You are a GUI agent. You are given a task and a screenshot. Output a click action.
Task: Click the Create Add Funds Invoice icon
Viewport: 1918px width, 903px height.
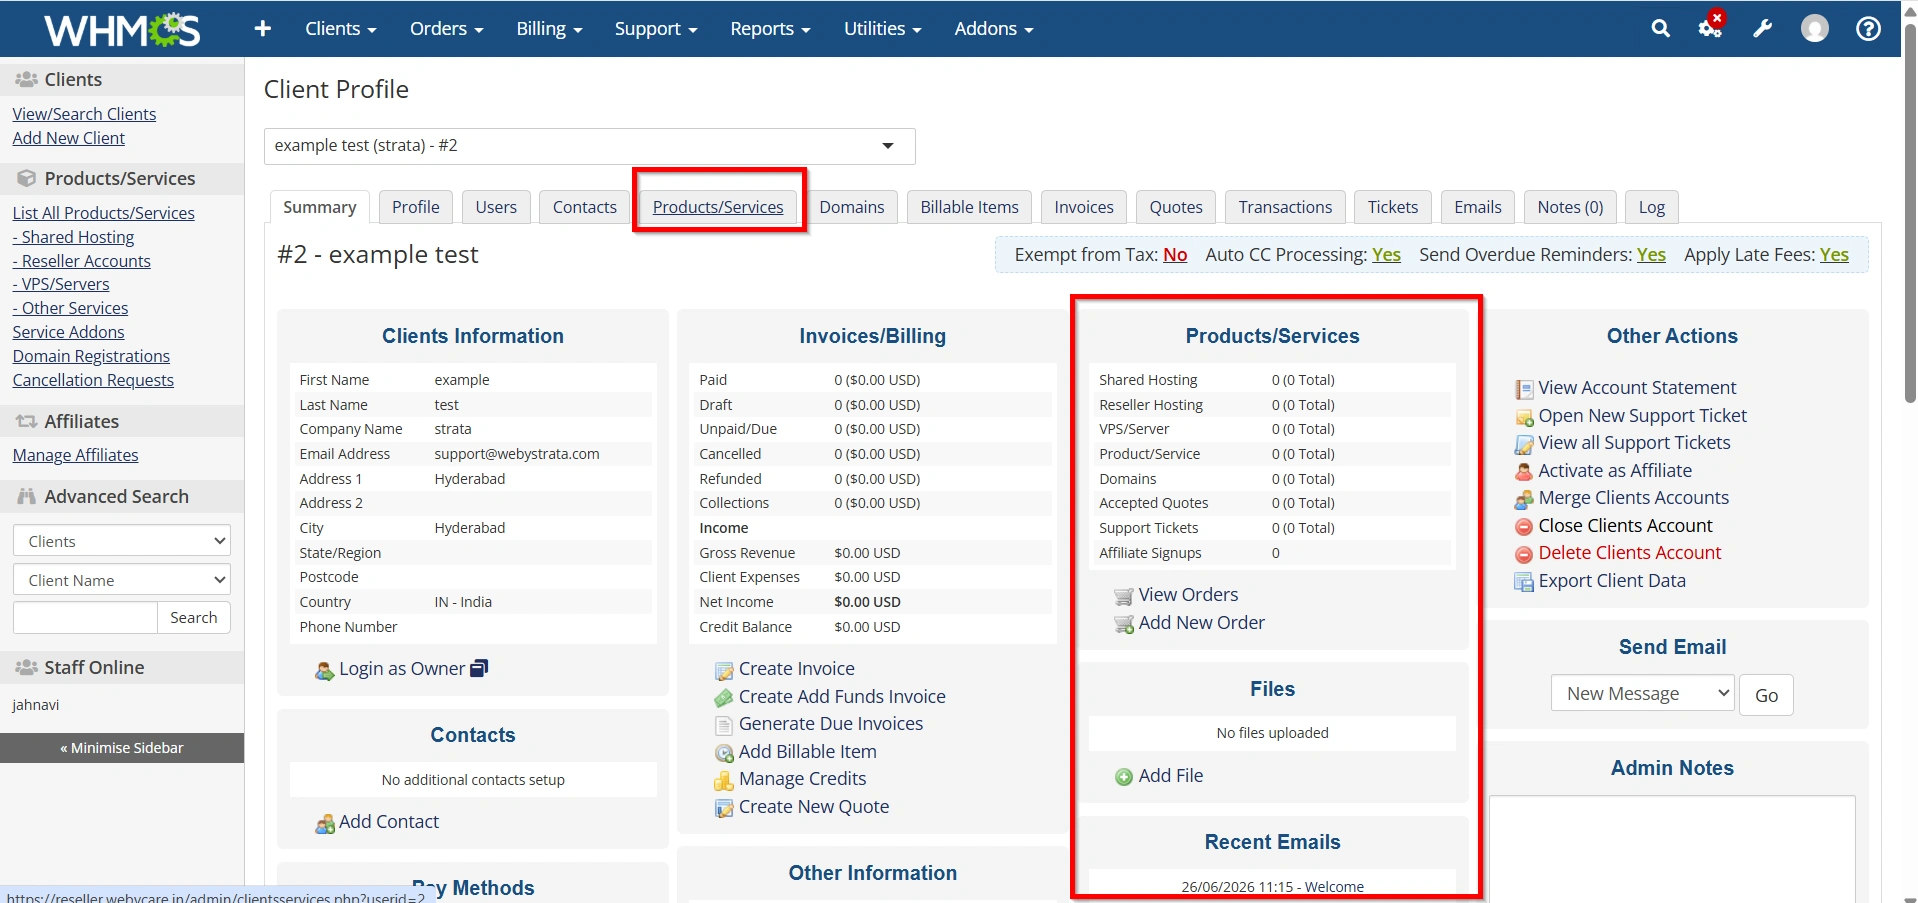tap(724, 698)
